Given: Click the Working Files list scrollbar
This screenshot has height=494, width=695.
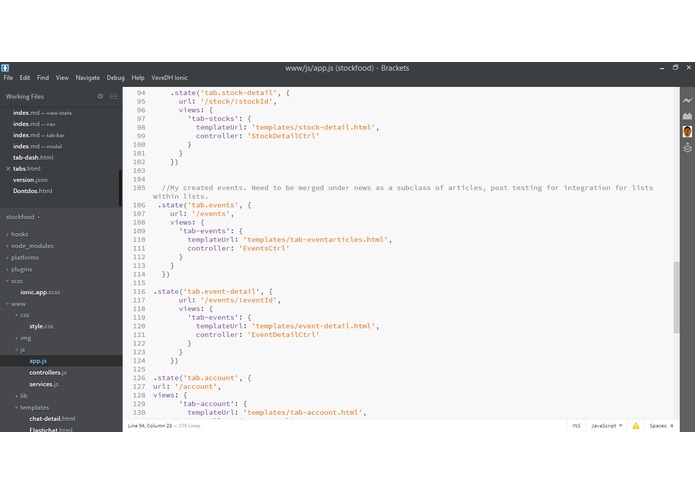Looking at the screenshot, I should pos(120,188).
